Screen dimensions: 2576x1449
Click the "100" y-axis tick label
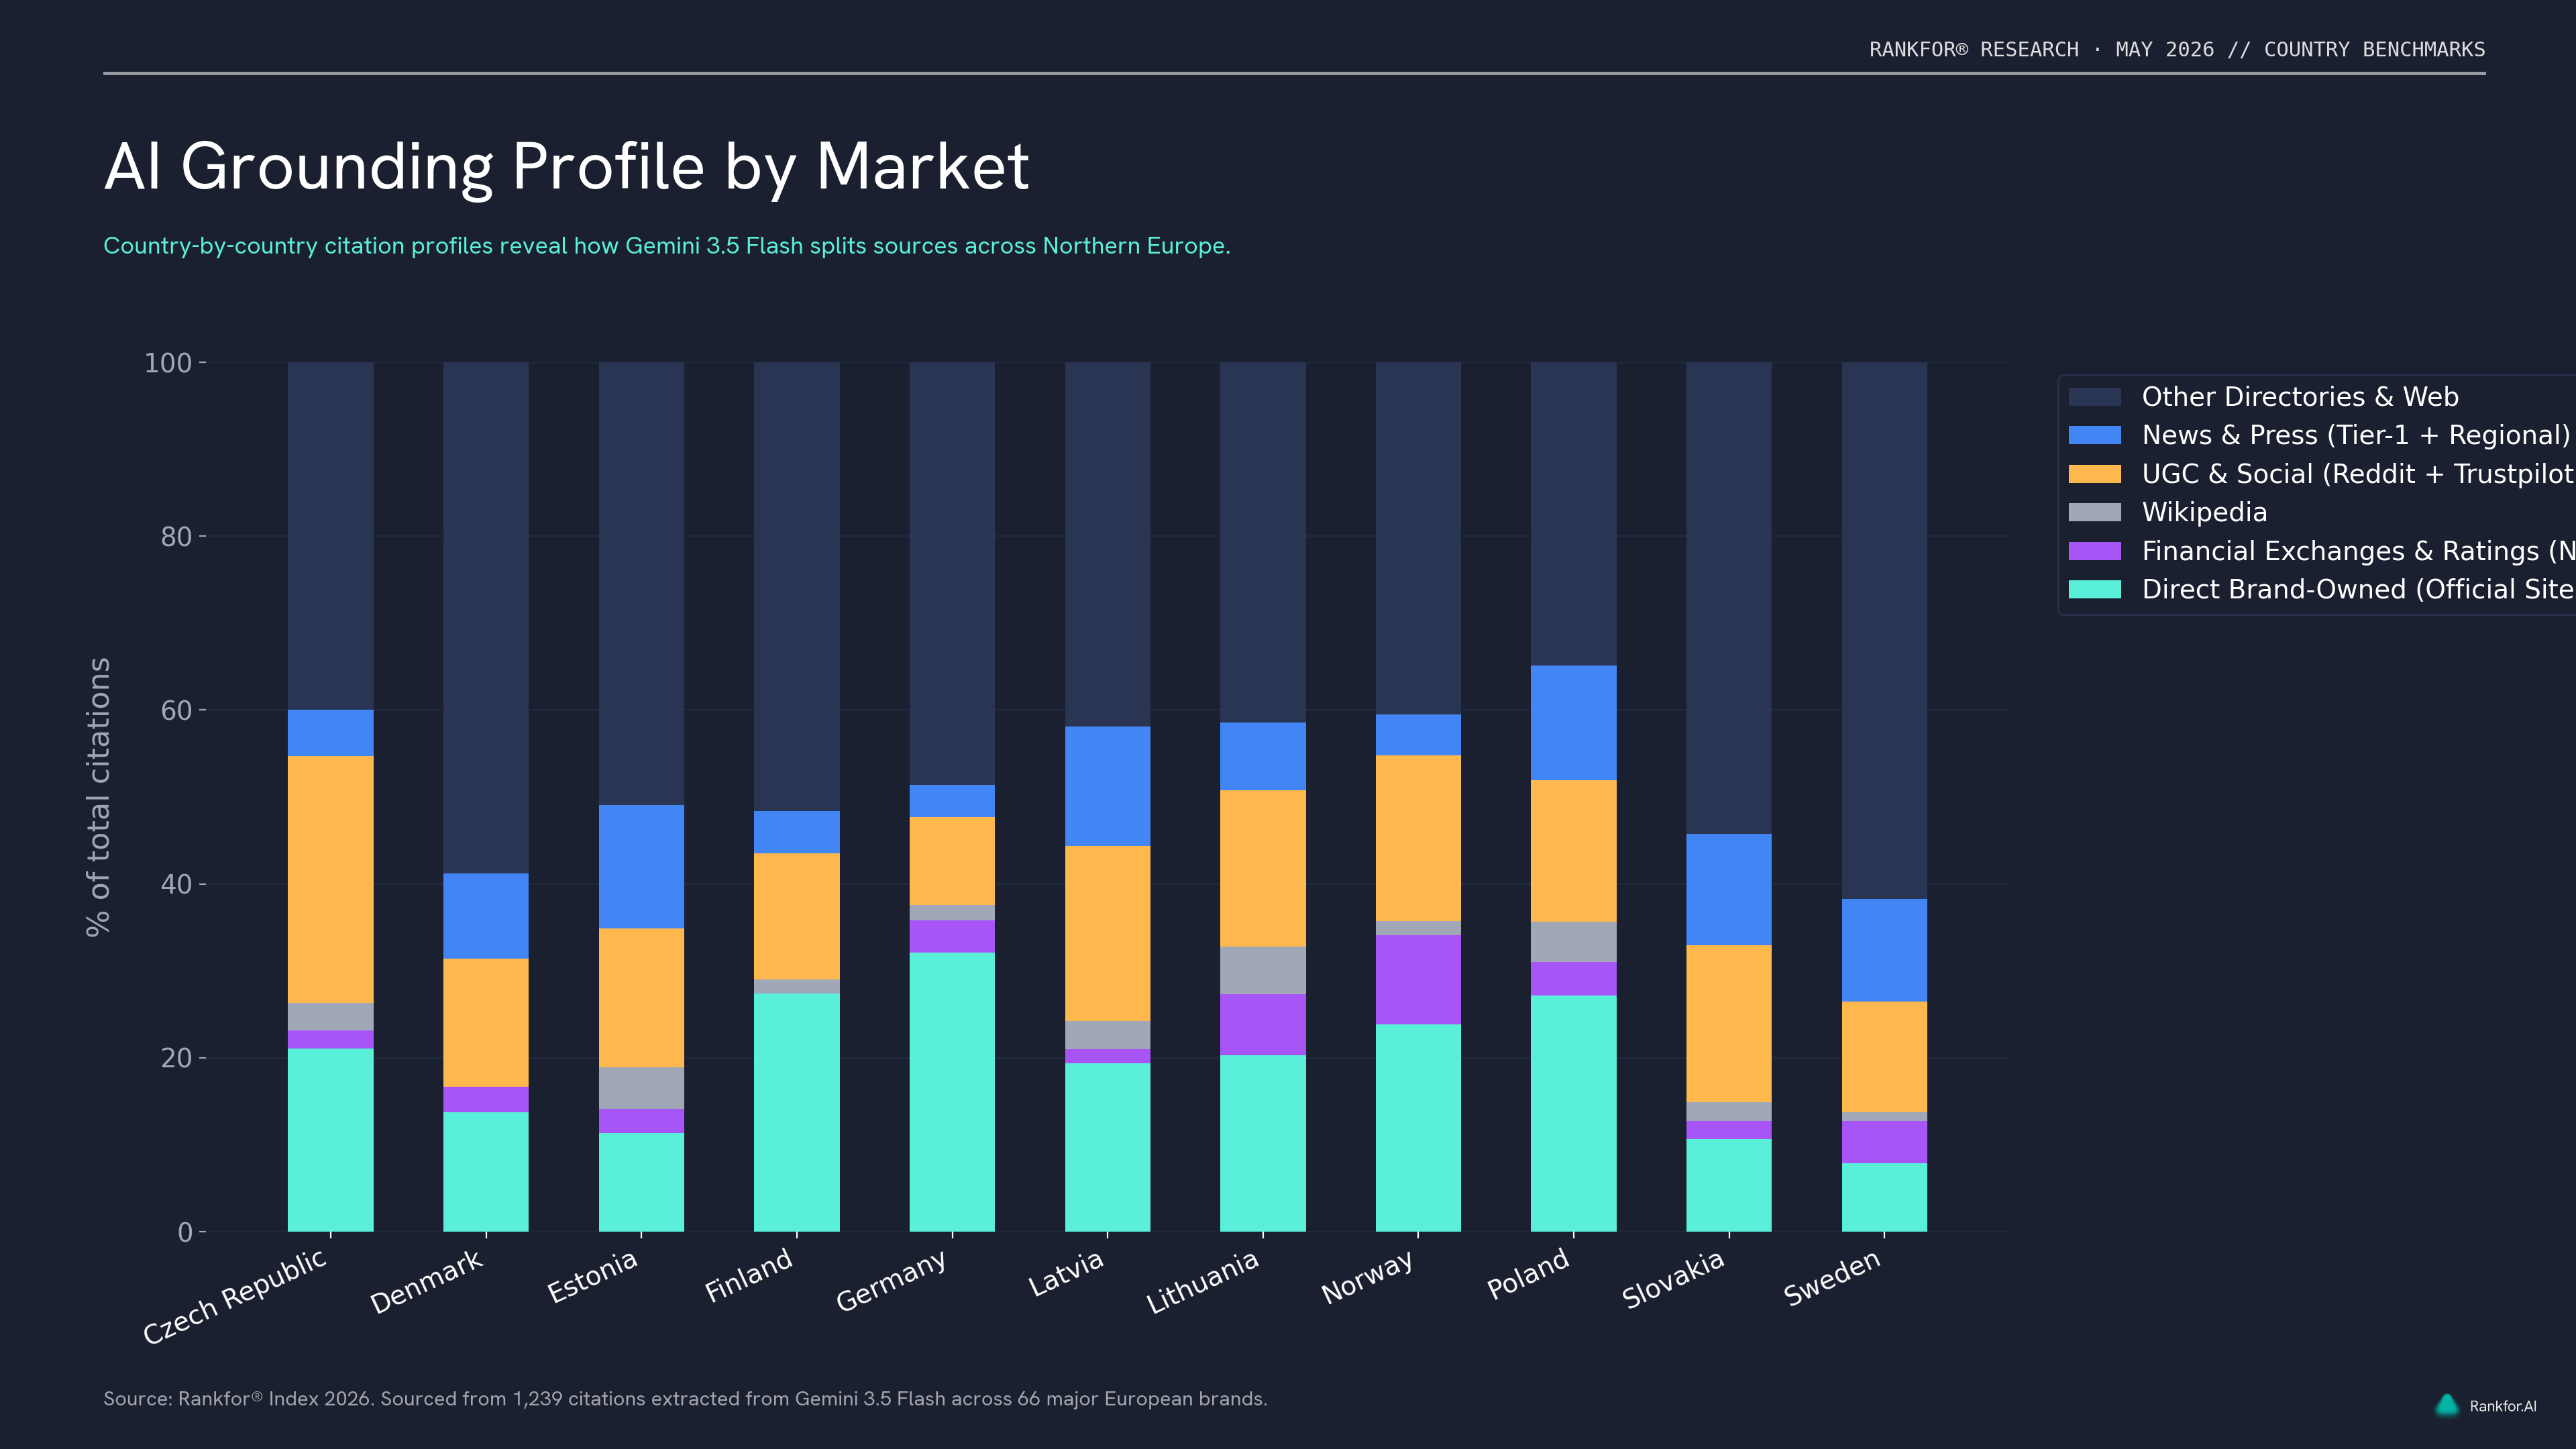168,363
